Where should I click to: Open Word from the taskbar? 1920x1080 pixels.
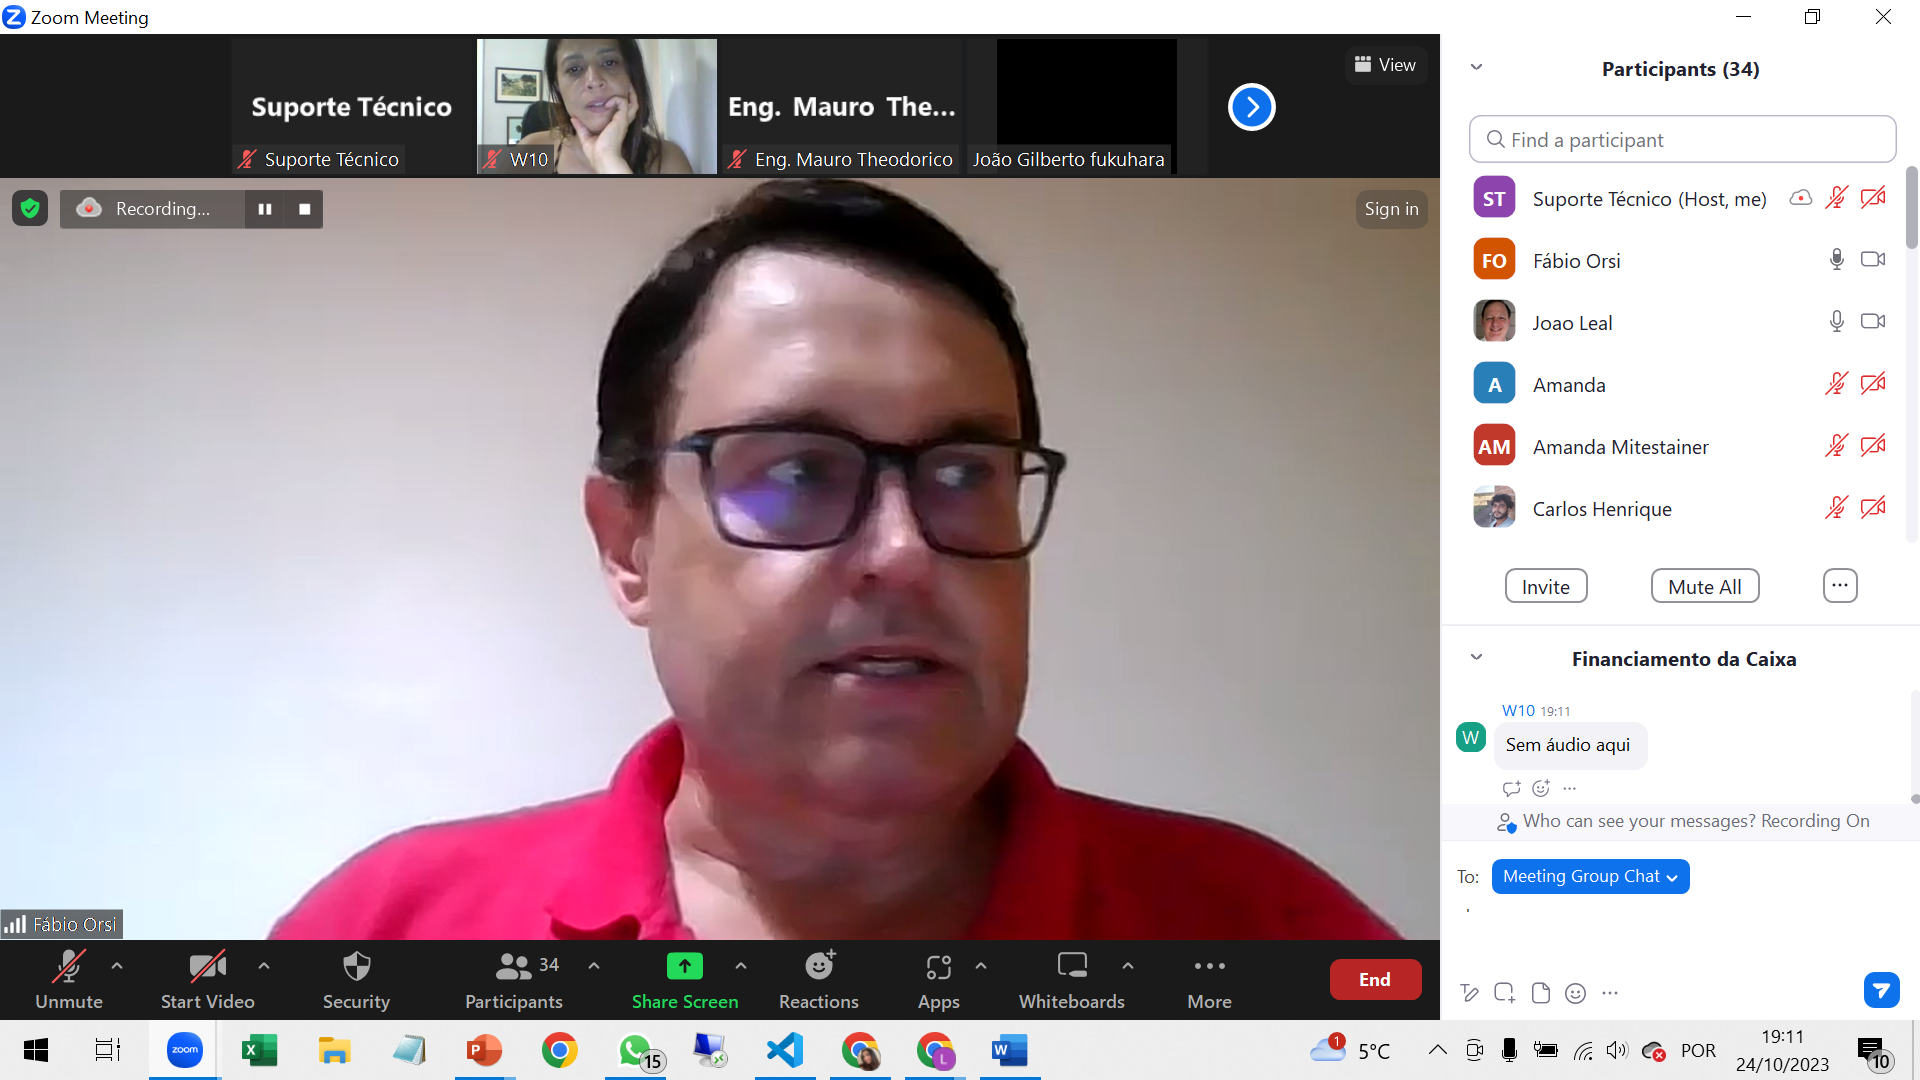(1009, 1050)
